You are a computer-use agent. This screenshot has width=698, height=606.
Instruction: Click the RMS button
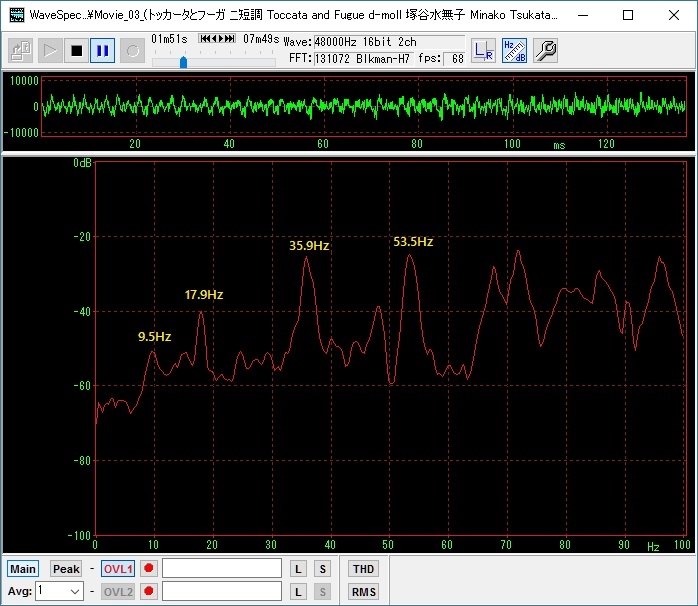[x=363, y=591]
